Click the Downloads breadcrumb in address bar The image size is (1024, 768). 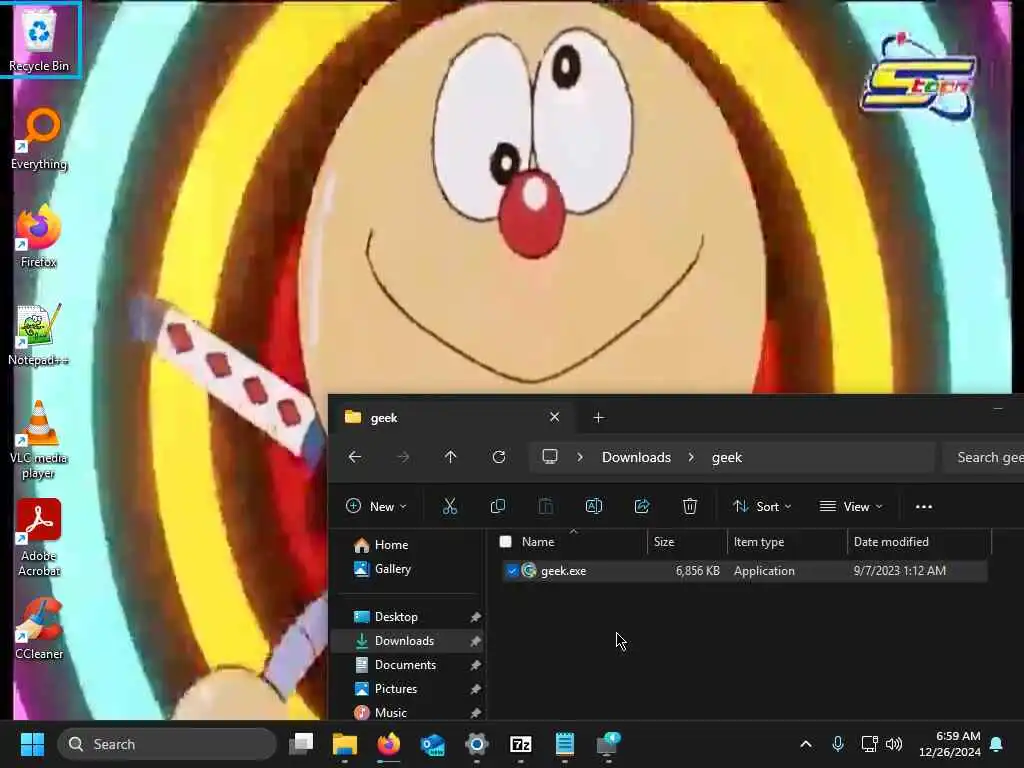click(x=636, y=457)
